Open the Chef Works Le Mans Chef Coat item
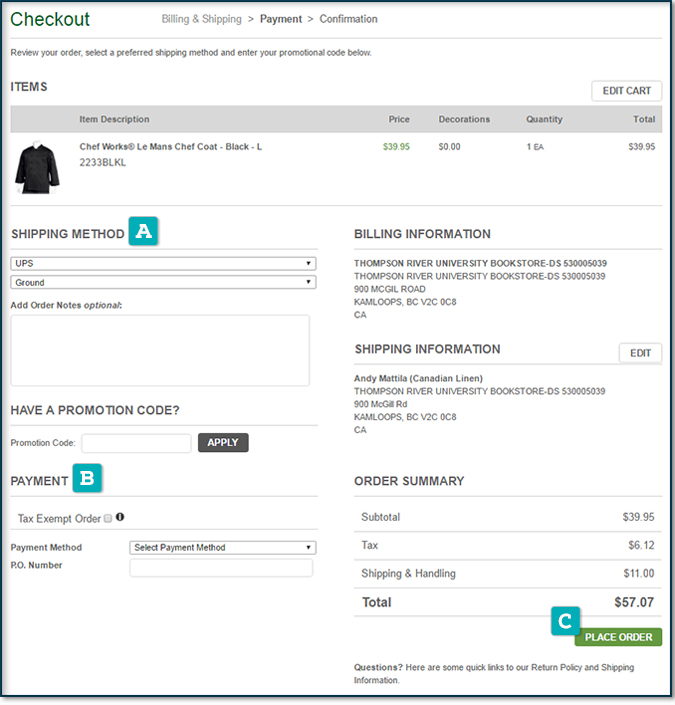This screenshot has height=705, width=675. point(171,146)
